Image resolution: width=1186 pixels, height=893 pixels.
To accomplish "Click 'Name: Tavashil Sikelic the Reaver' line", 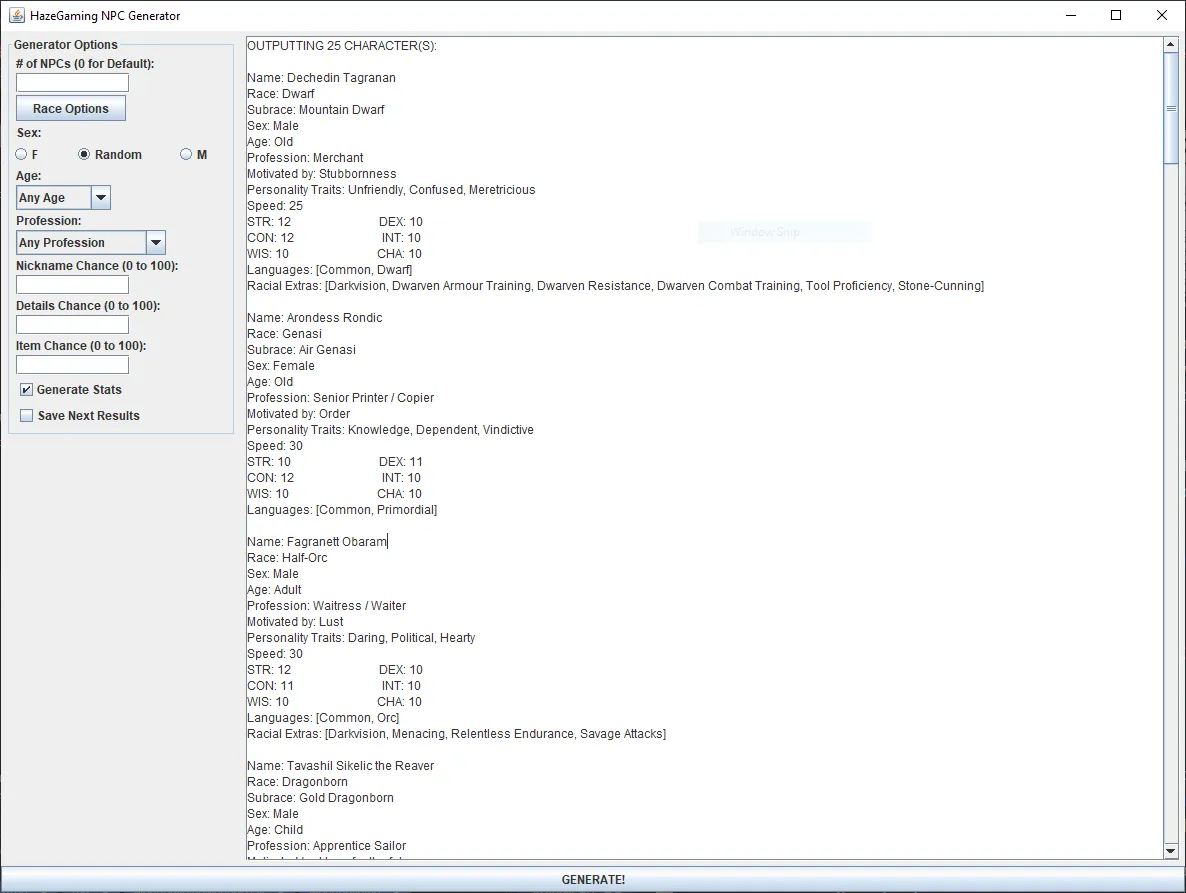I will [x=340, y=765].
